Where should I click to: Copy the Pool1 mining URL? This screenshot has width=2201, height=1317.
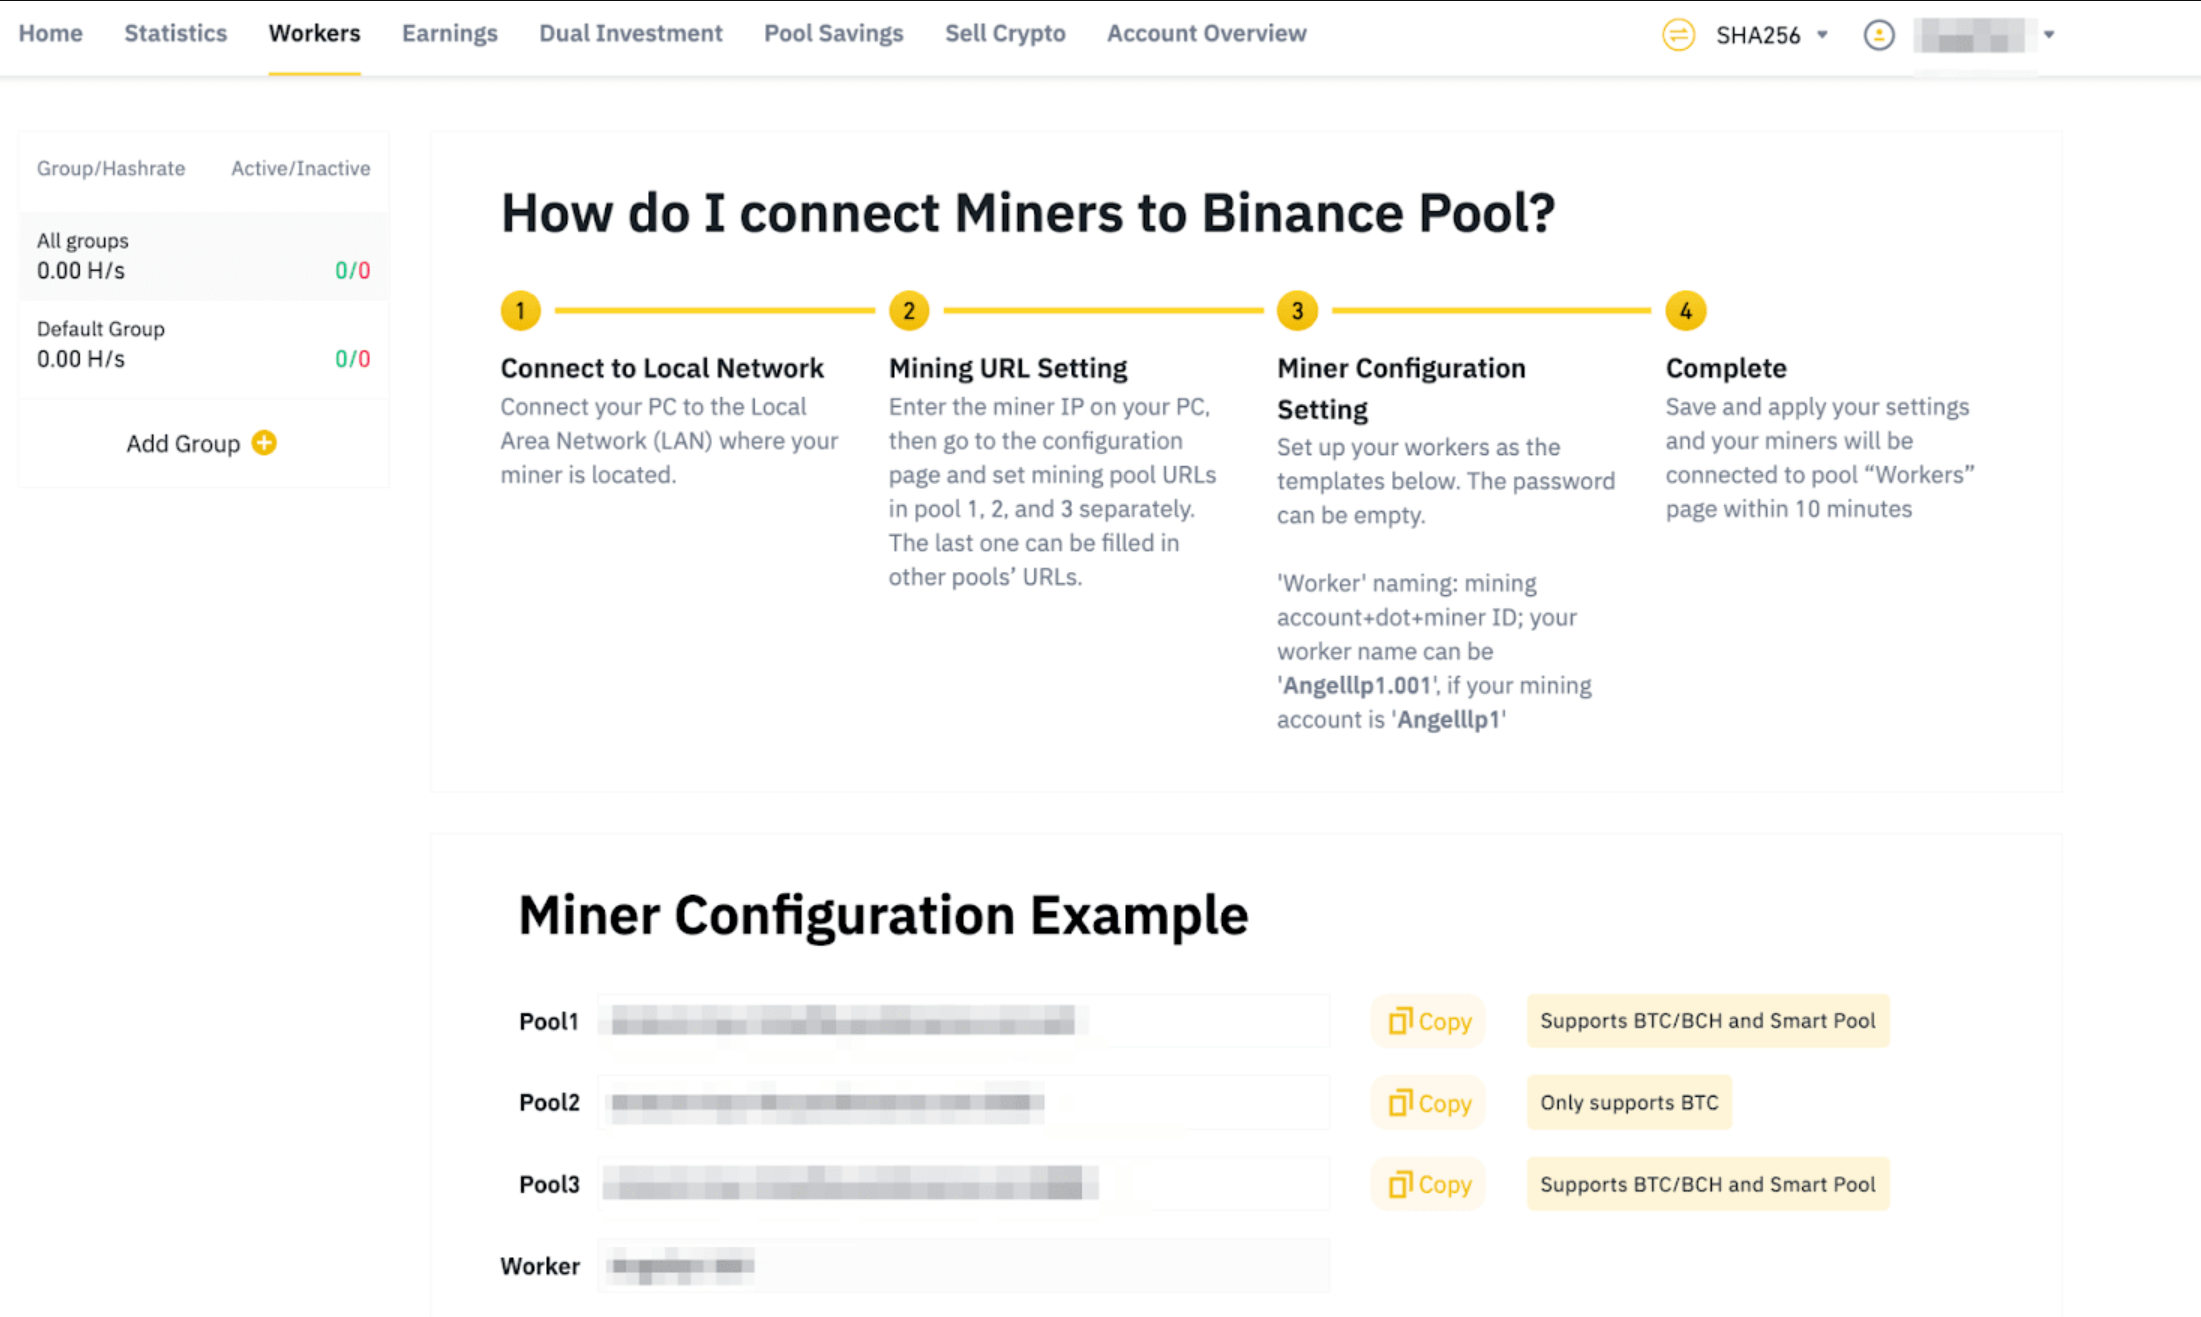(x=1428, y=1021)
